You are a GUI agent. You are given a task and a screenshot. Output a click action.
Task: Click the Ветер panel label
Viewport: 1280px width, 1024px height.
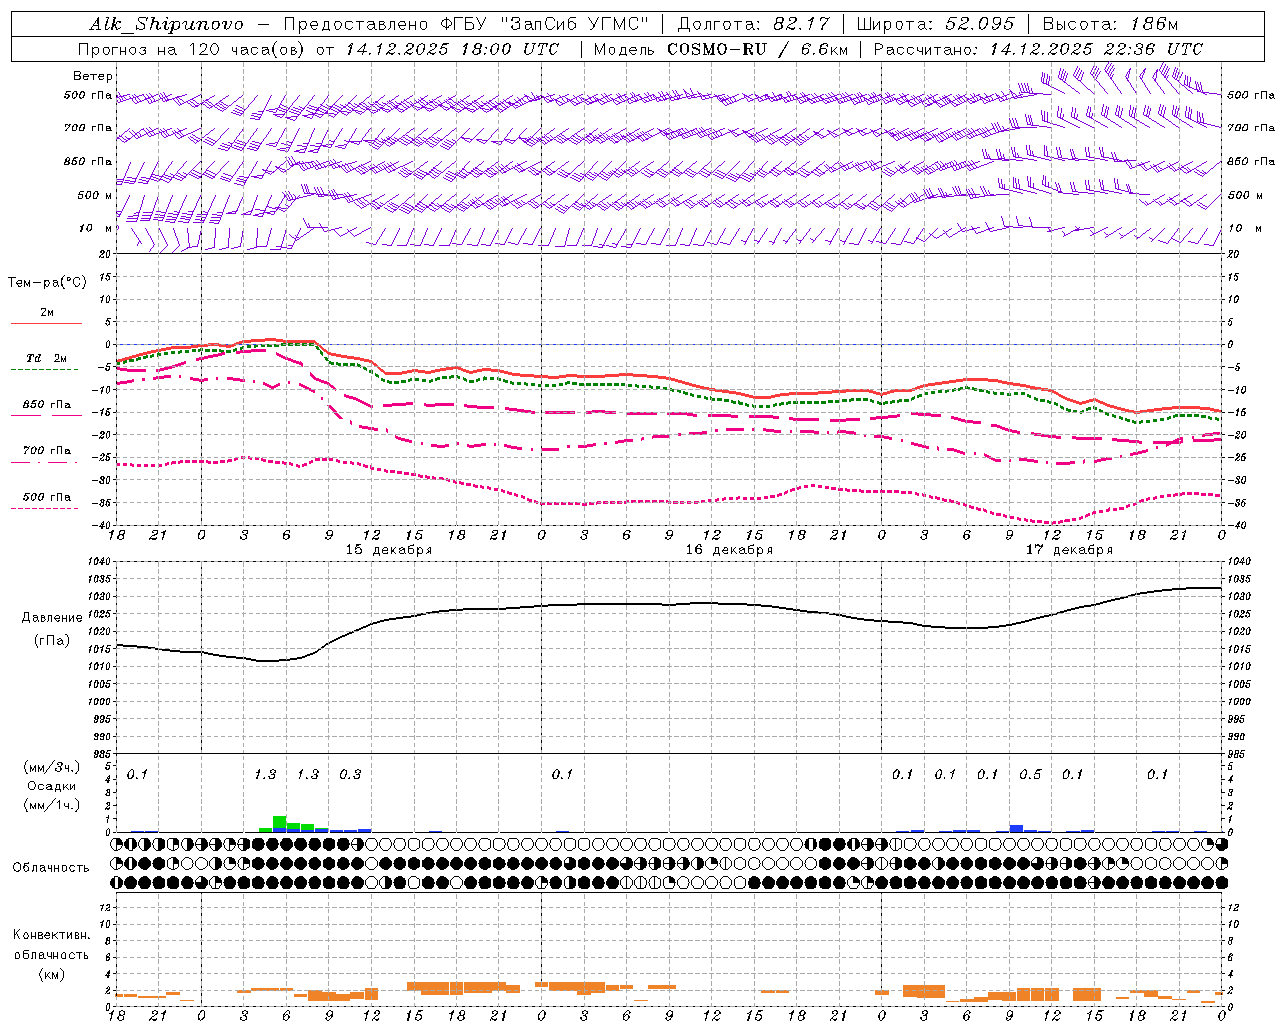pos(93,76)
